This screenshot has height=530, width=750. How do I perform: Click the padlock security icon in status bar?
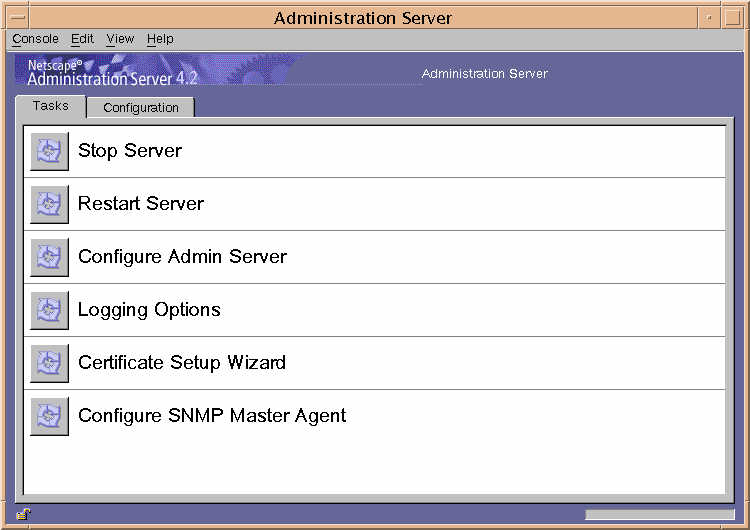(x=23, y=514)
